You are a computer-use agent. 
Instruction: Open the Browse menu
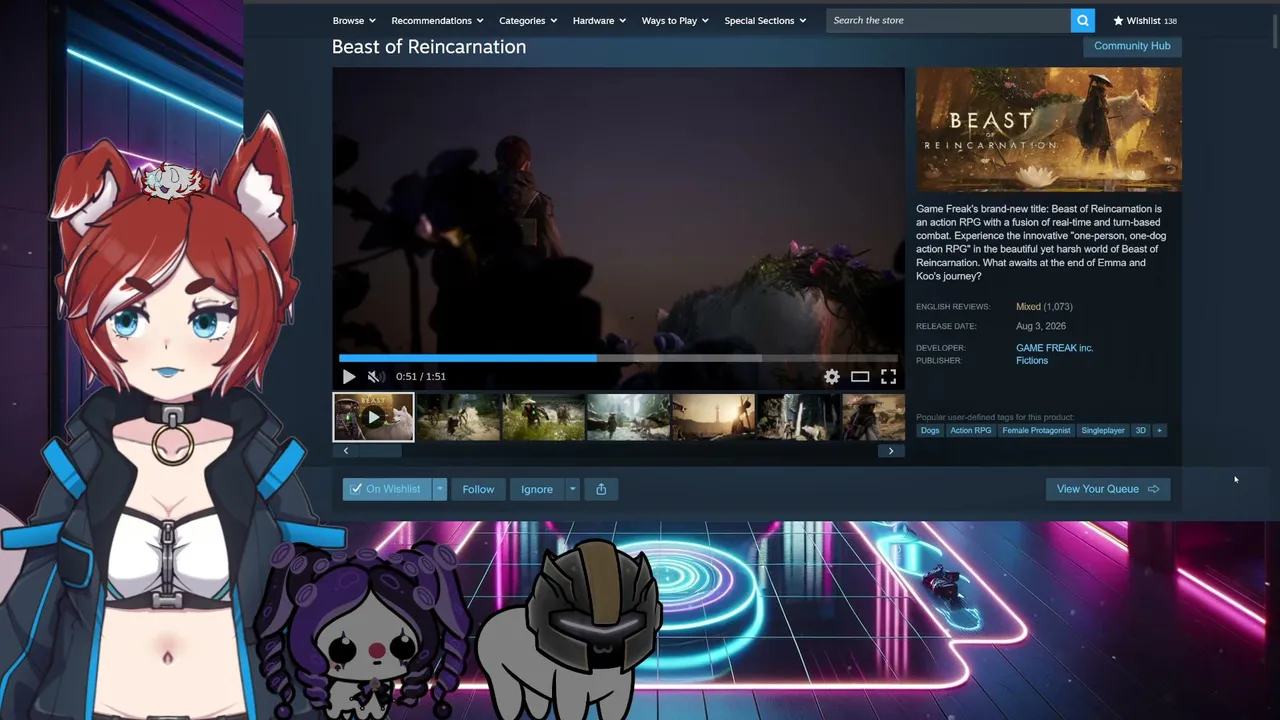(x=354, y=20)
